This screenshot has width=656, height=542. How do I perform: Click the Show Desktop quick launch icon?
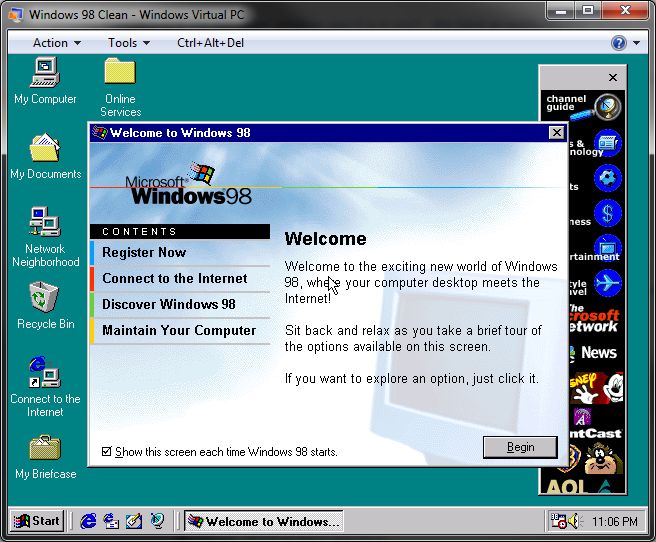[x=134, y=521]
